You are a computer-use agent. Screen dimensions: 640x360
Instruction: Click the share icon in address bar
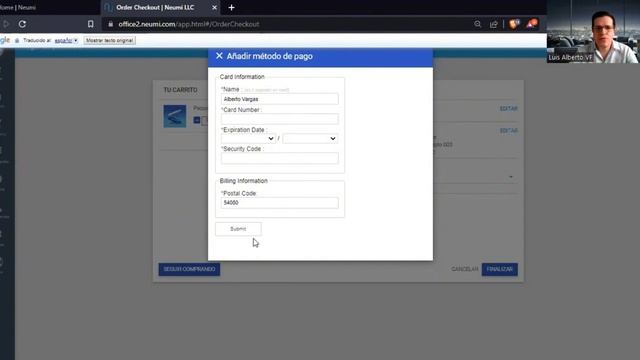pos(494,24)
